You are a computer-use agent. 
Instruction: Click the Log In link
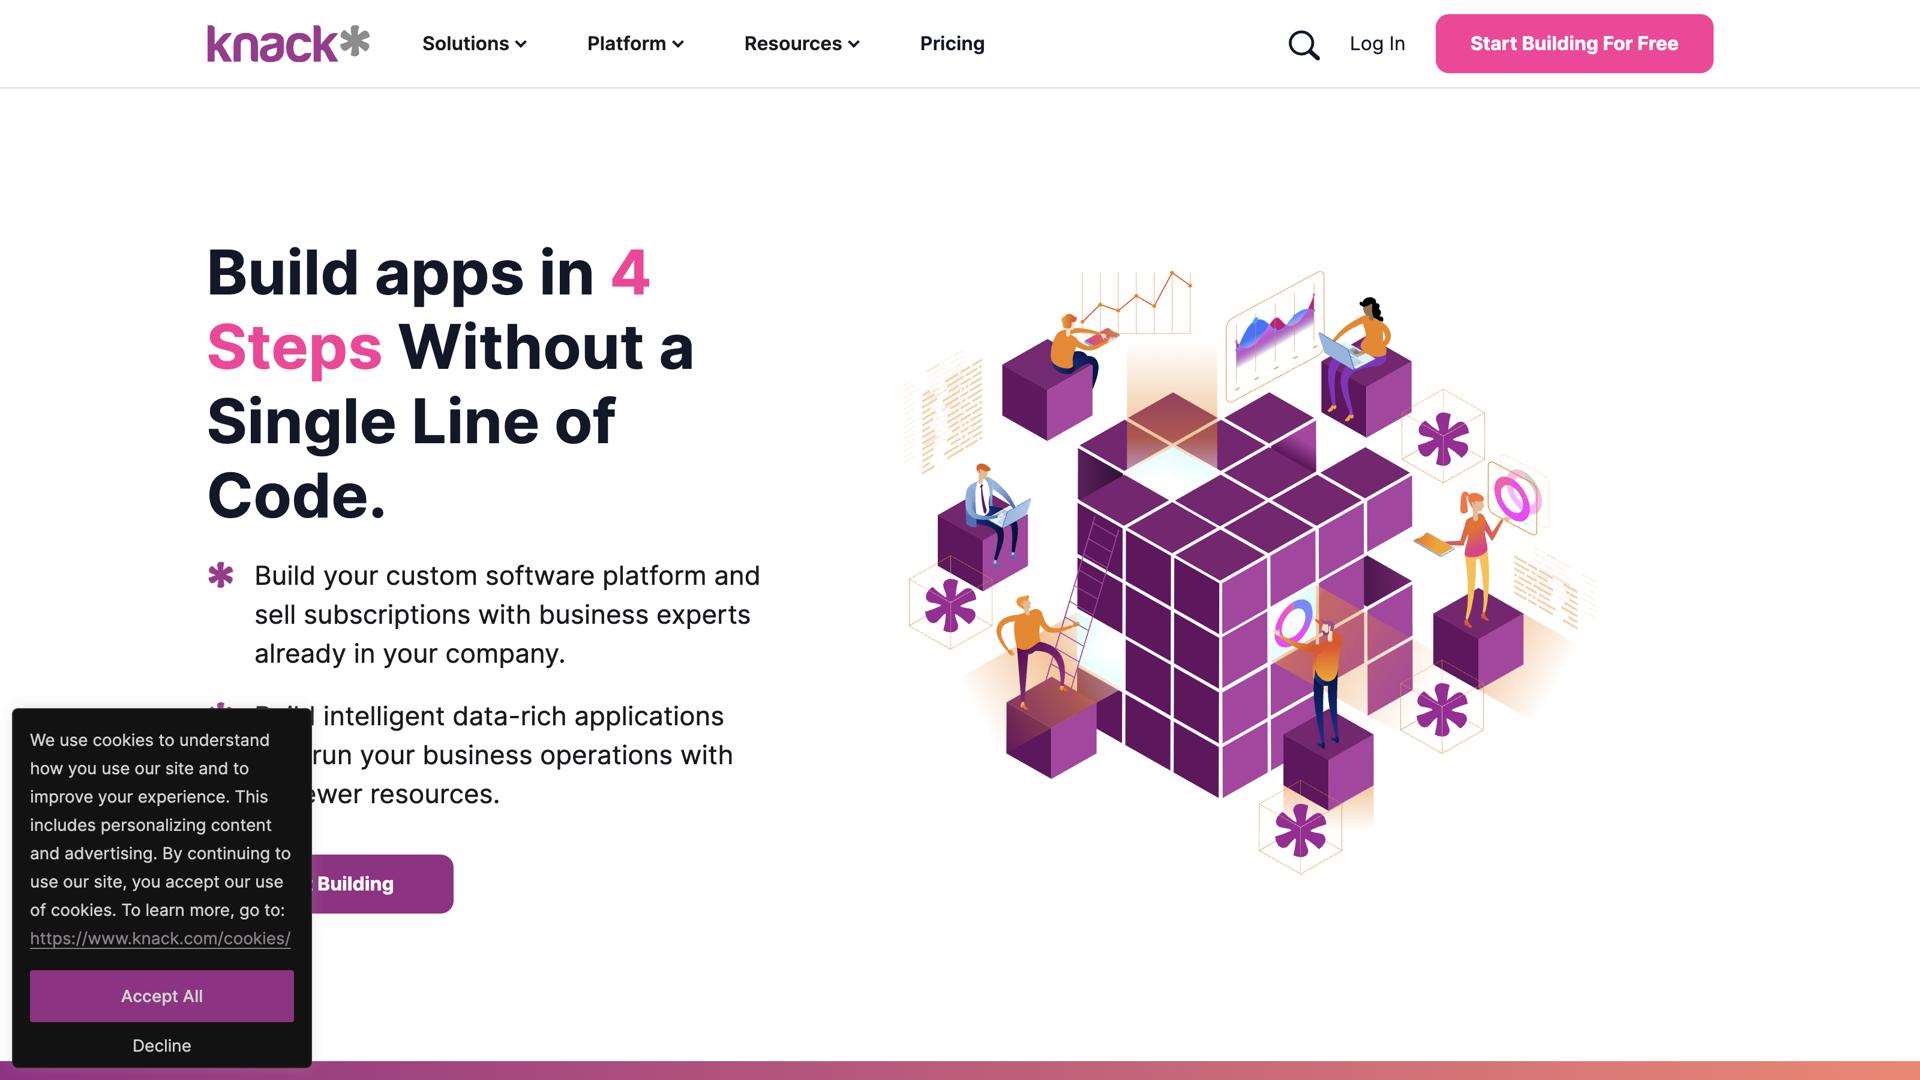tap(1377, 44)
